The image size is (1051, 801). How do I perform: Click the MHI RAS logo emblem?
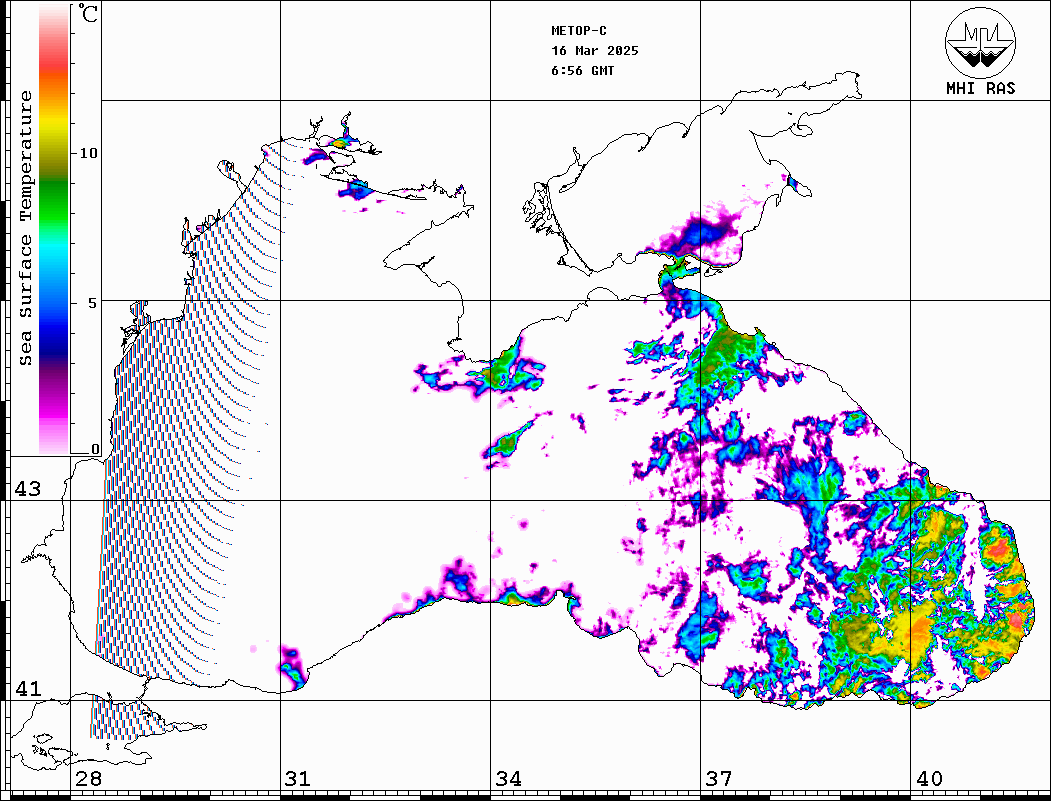pos(980,42)
